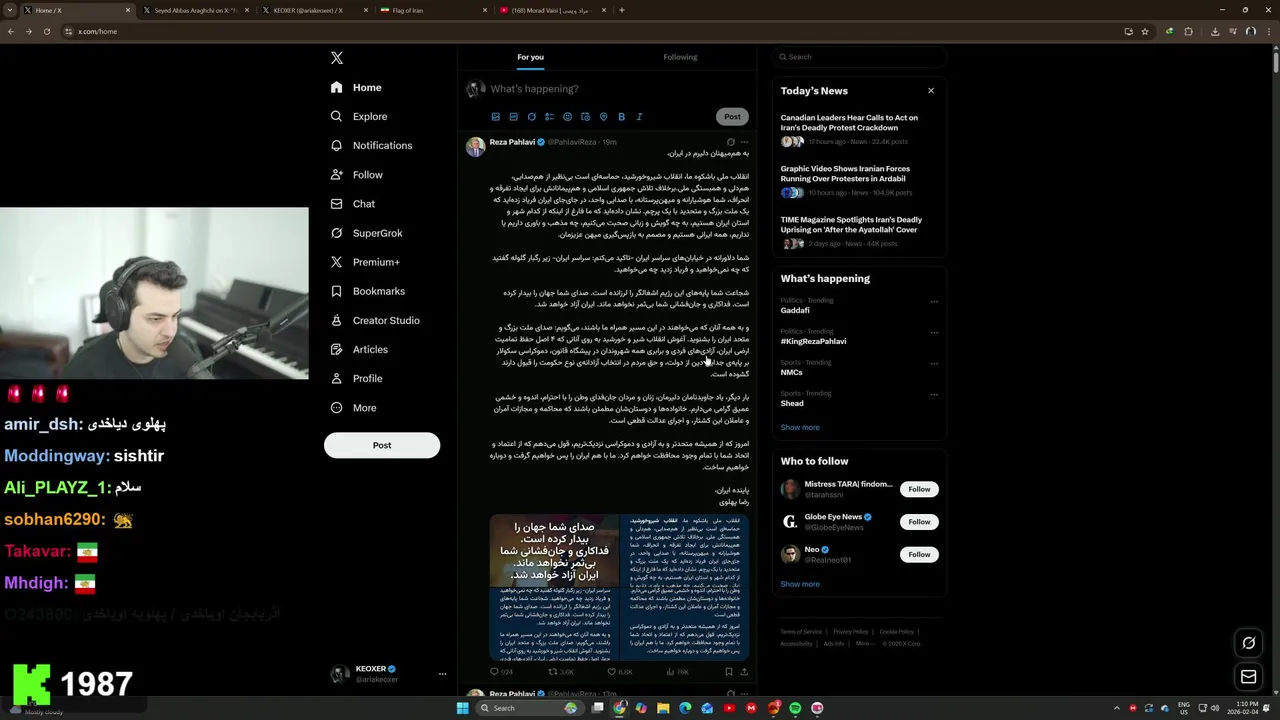Open Chat from the sidebar
1280x720 pixels.
tap(353, 204)
